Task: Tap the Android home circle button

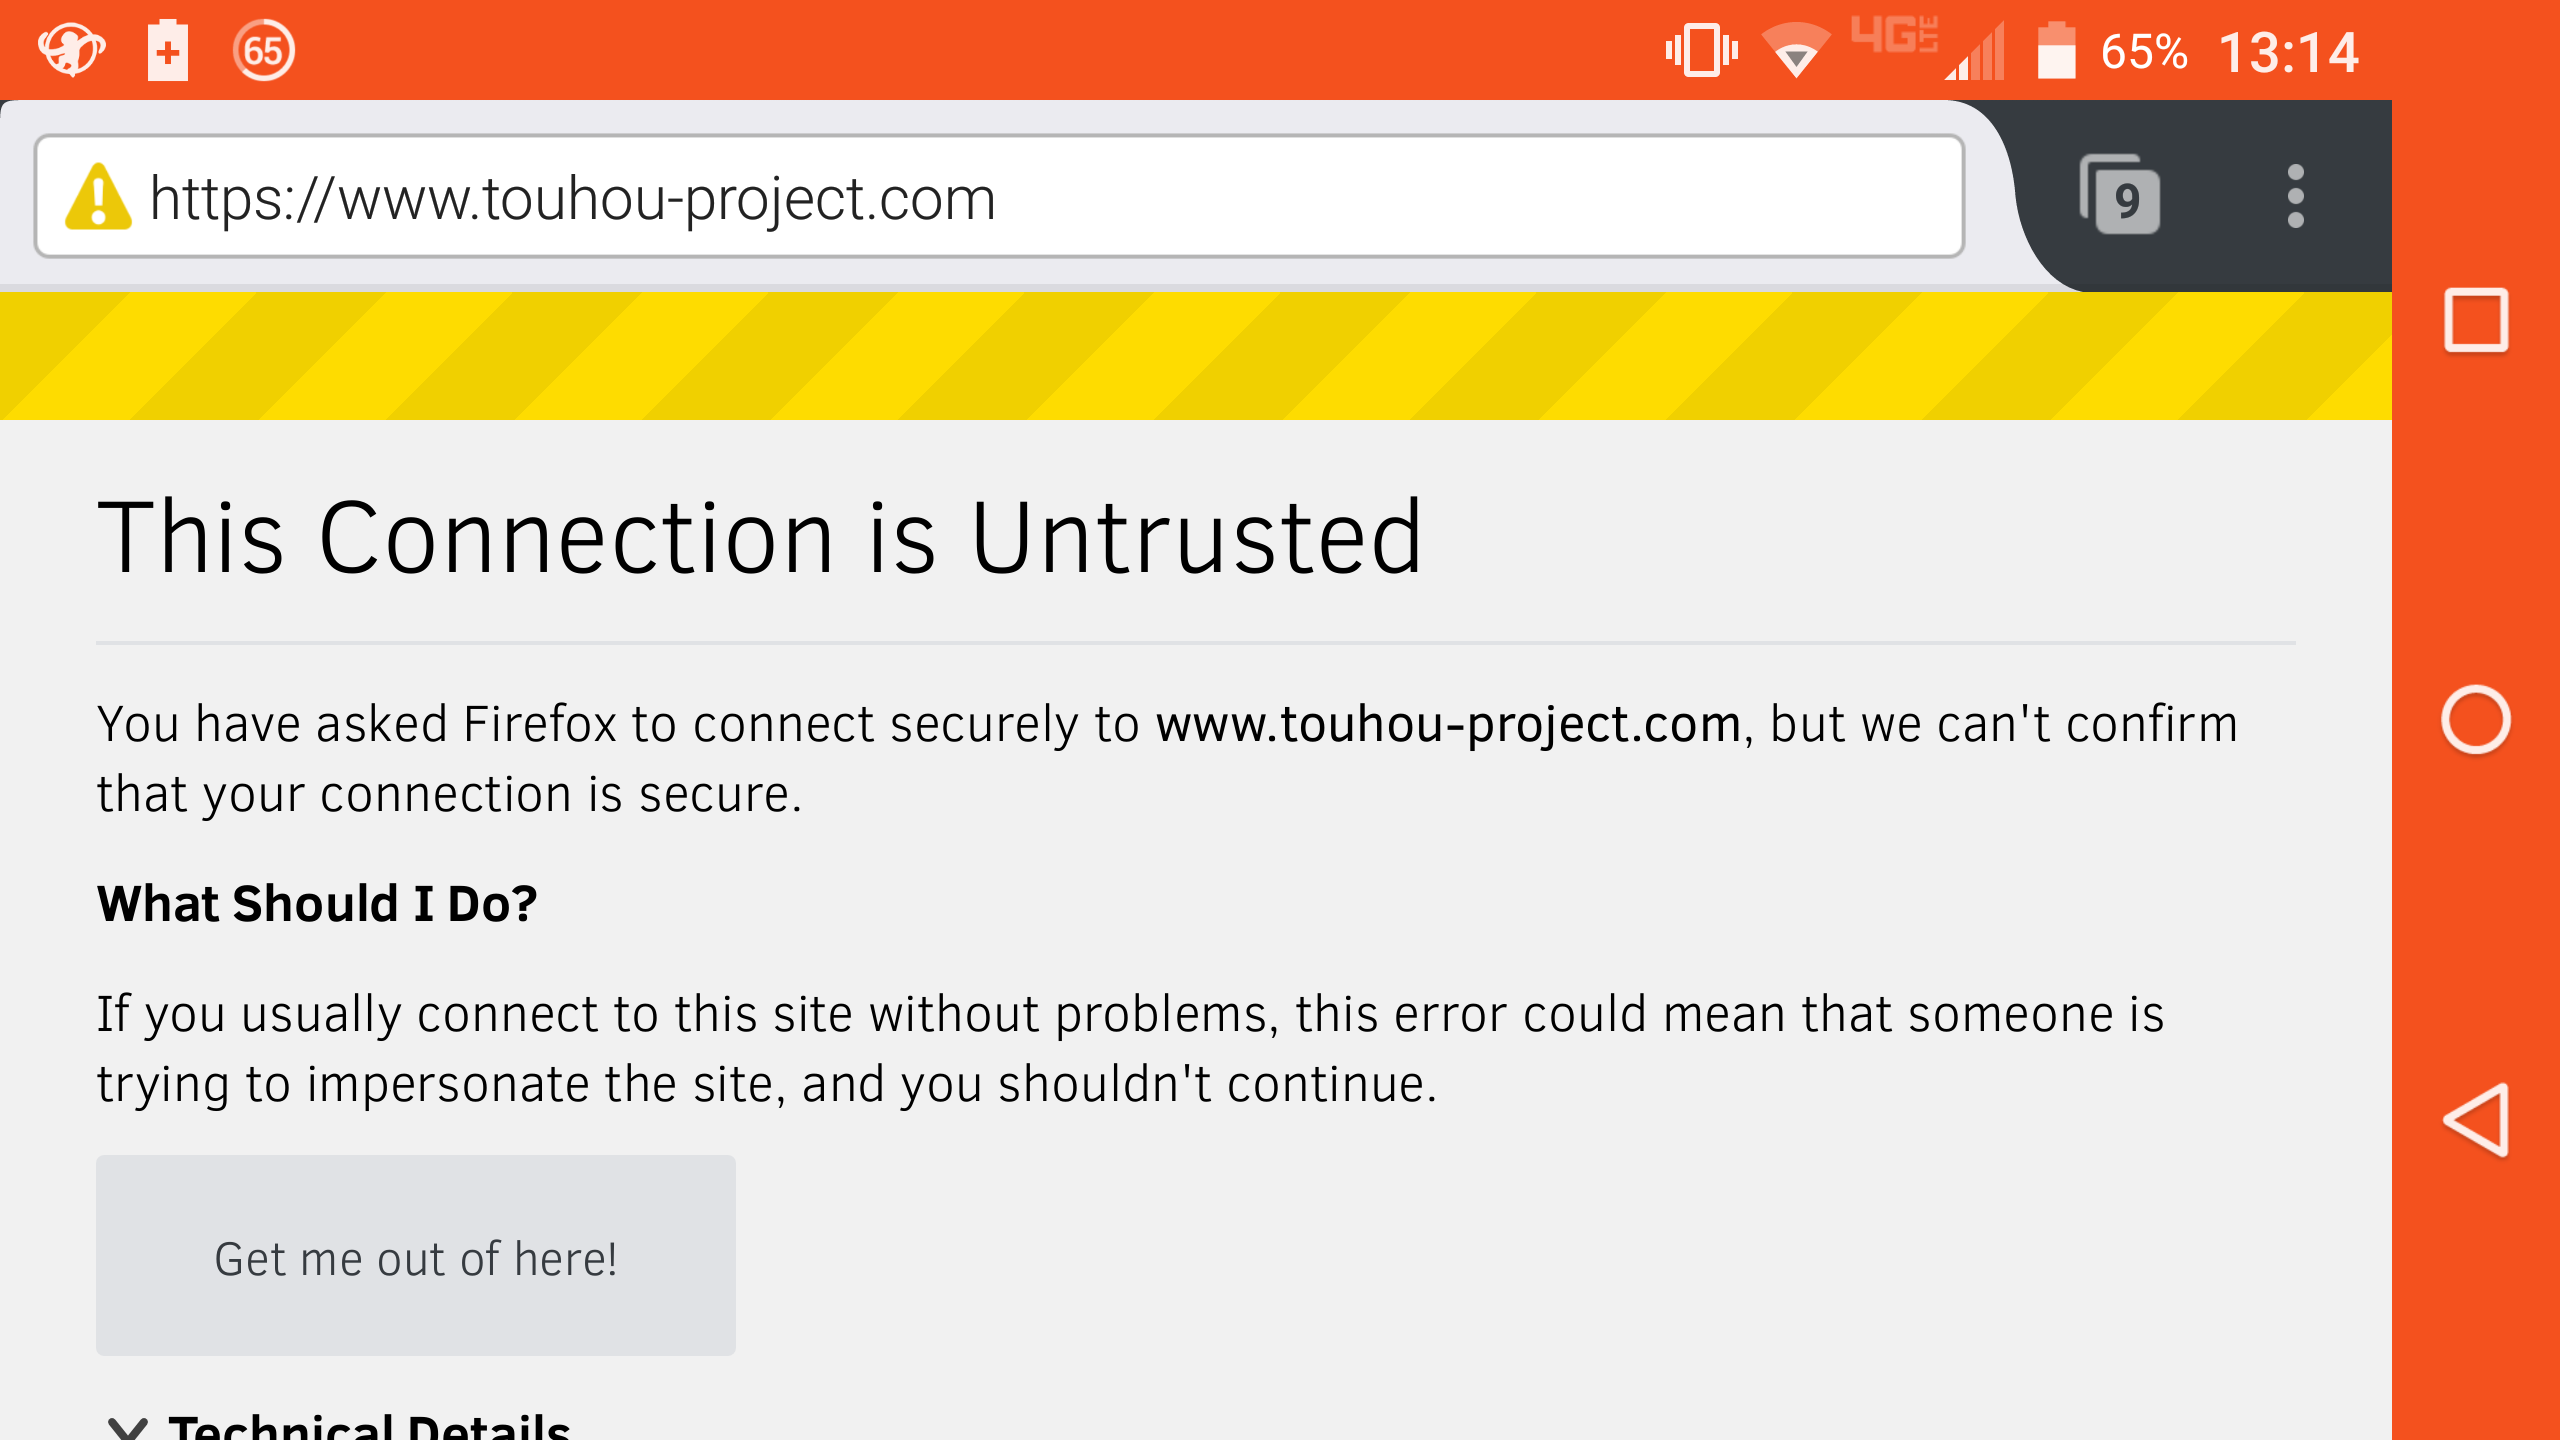Action: coord(2476,720)
